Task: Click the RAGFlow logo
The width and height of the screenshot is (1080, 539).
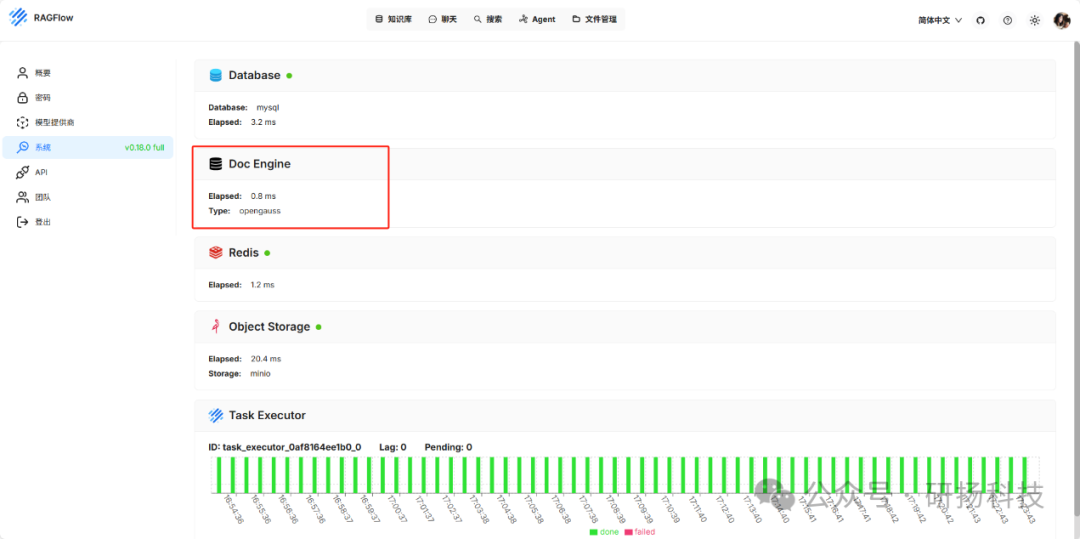Action: (41, 18)
